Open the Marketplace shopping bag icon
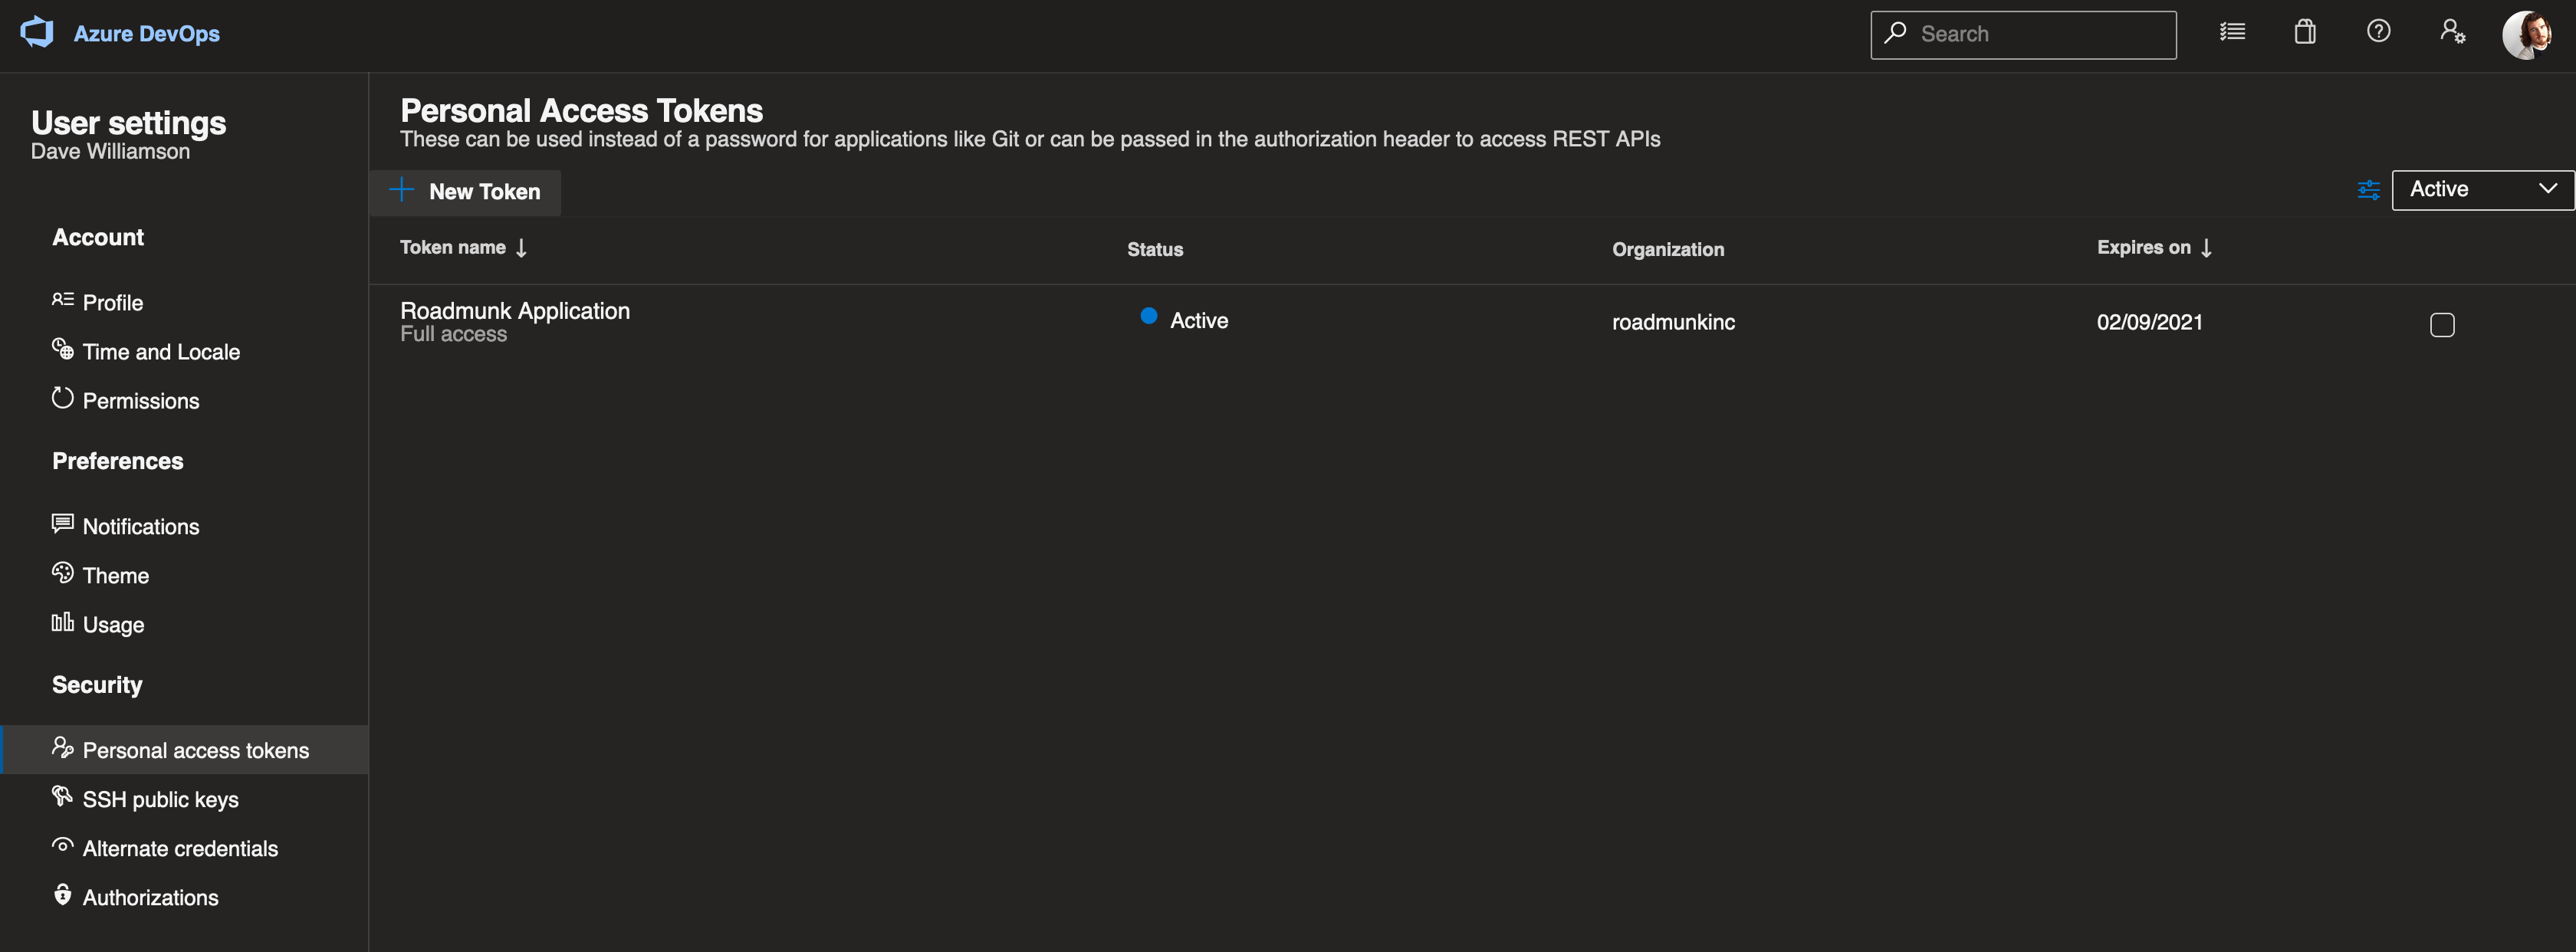This screenshot has height=952, width=2576. [x=2305, y=32]
